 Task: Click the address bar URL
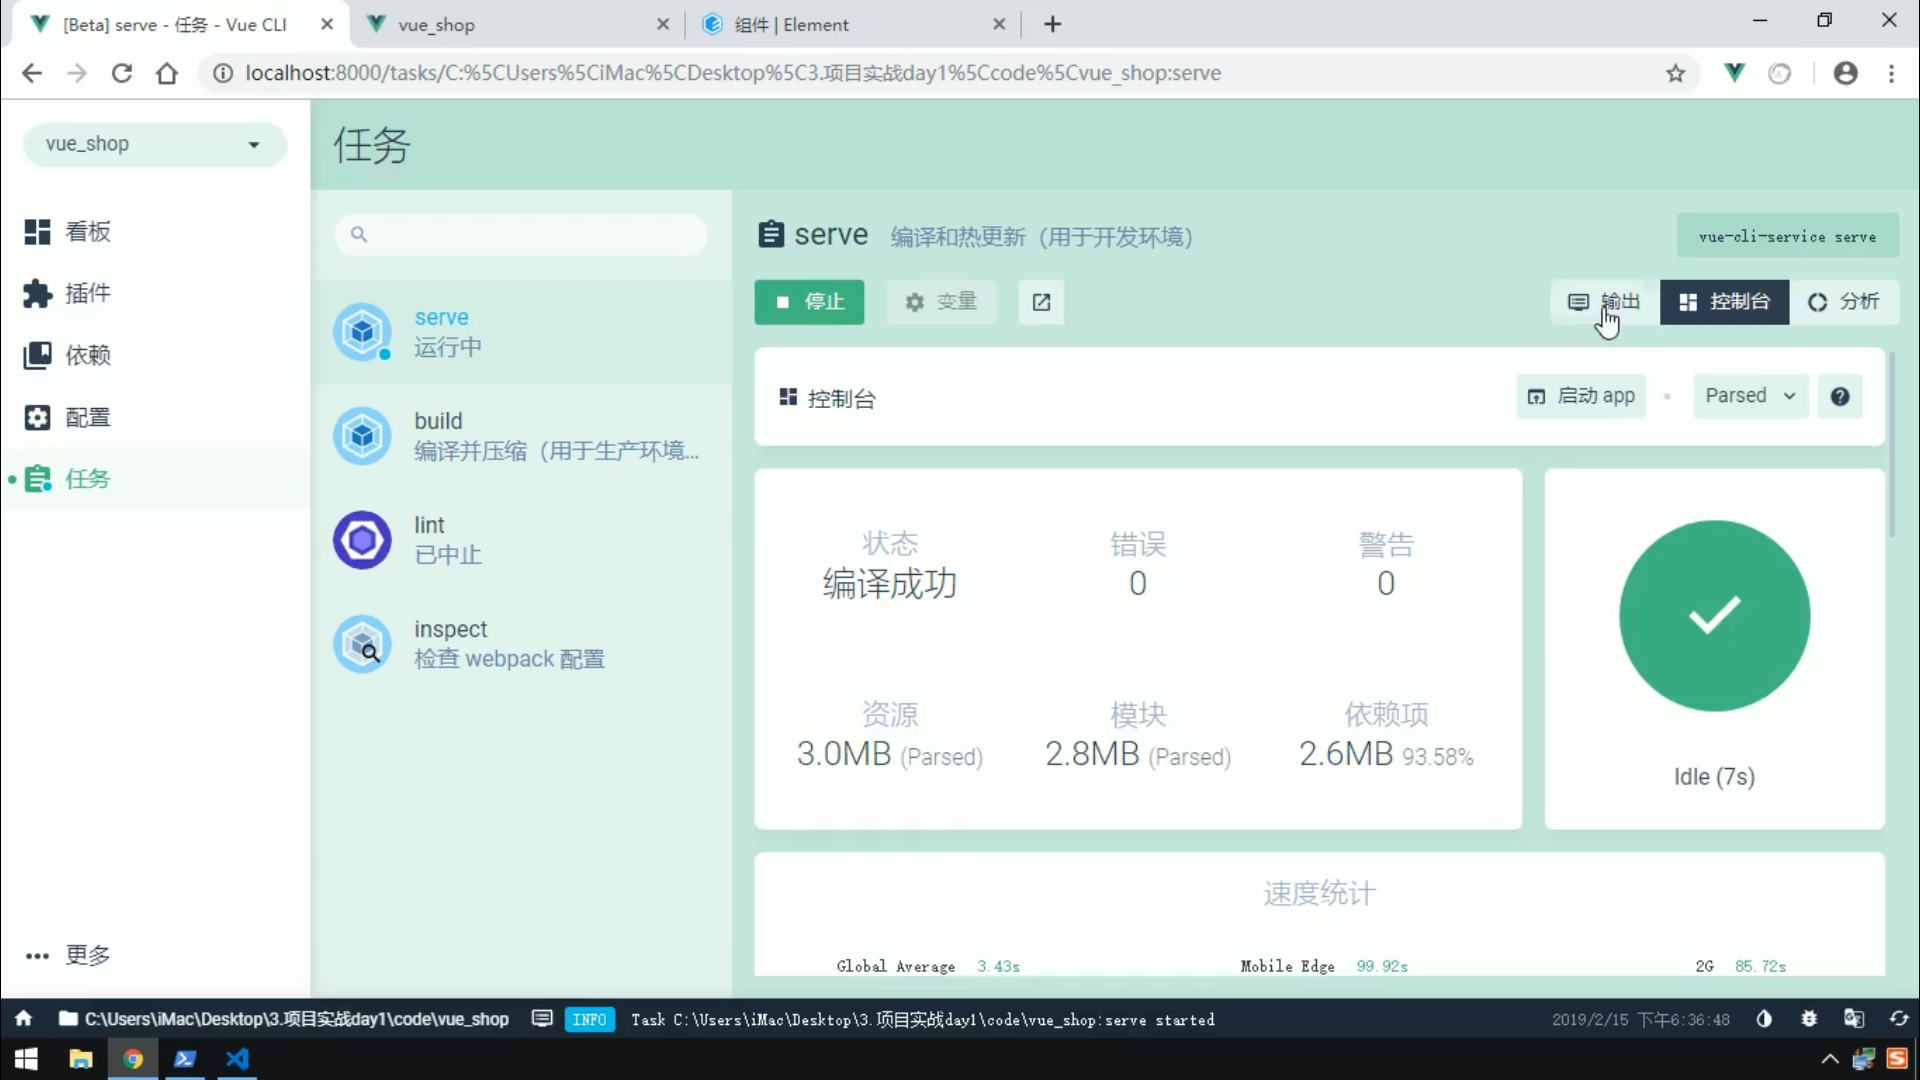[733, 73]
